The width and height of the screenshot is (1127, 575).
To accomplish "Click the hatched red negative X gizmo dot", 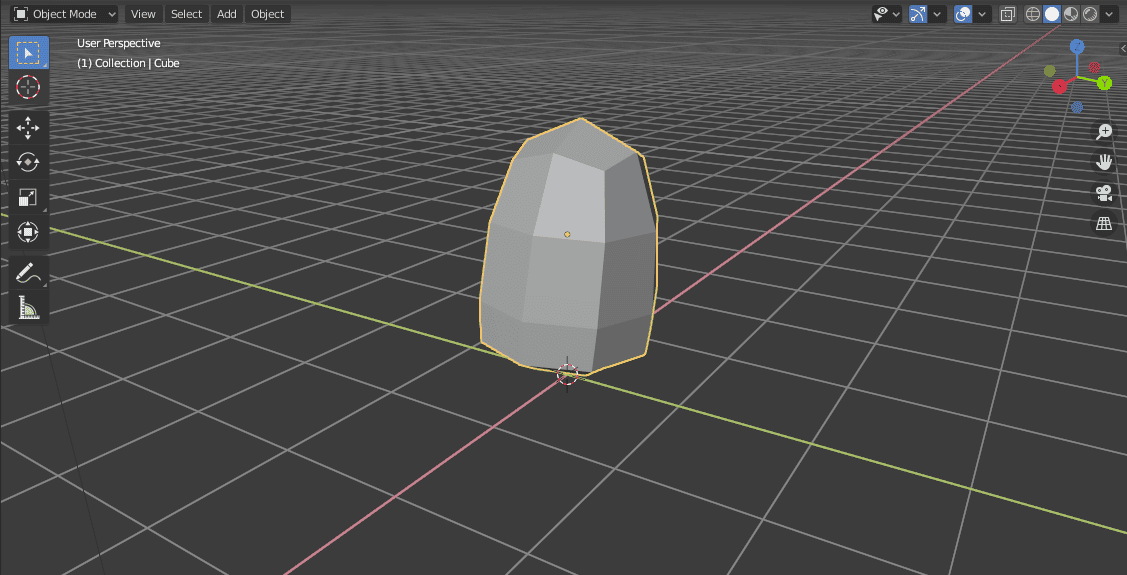I will click(x=1095, y=67).
